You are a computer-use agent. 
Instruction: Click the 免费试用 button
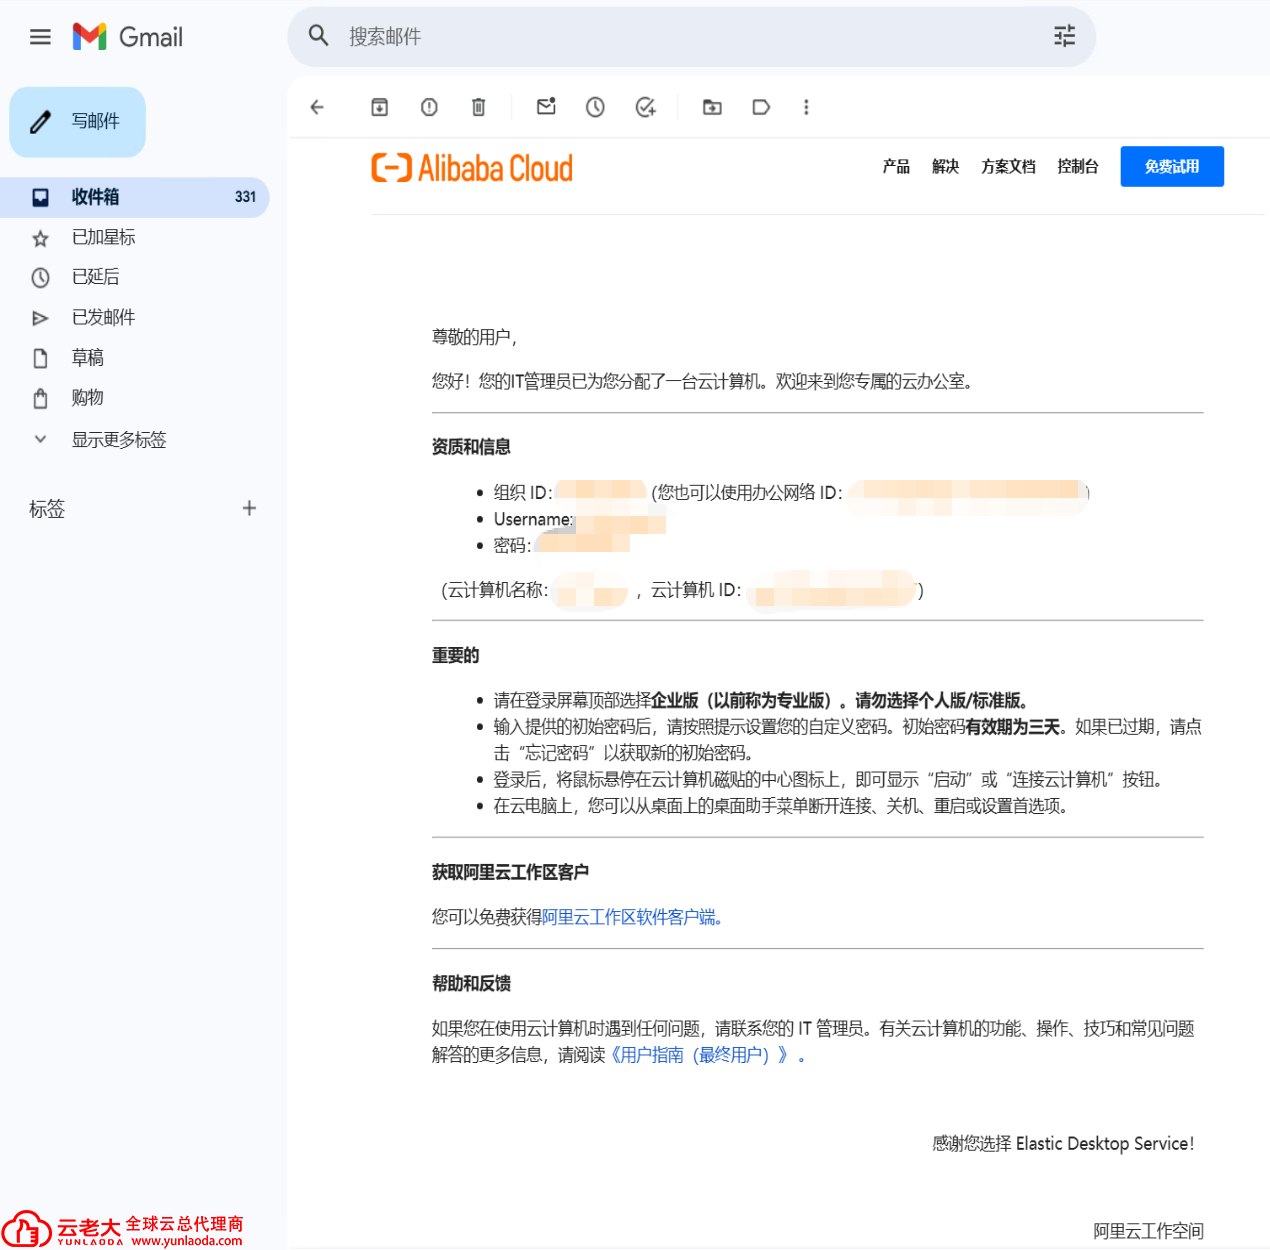pyautogui.click(x=1172, y=166)
